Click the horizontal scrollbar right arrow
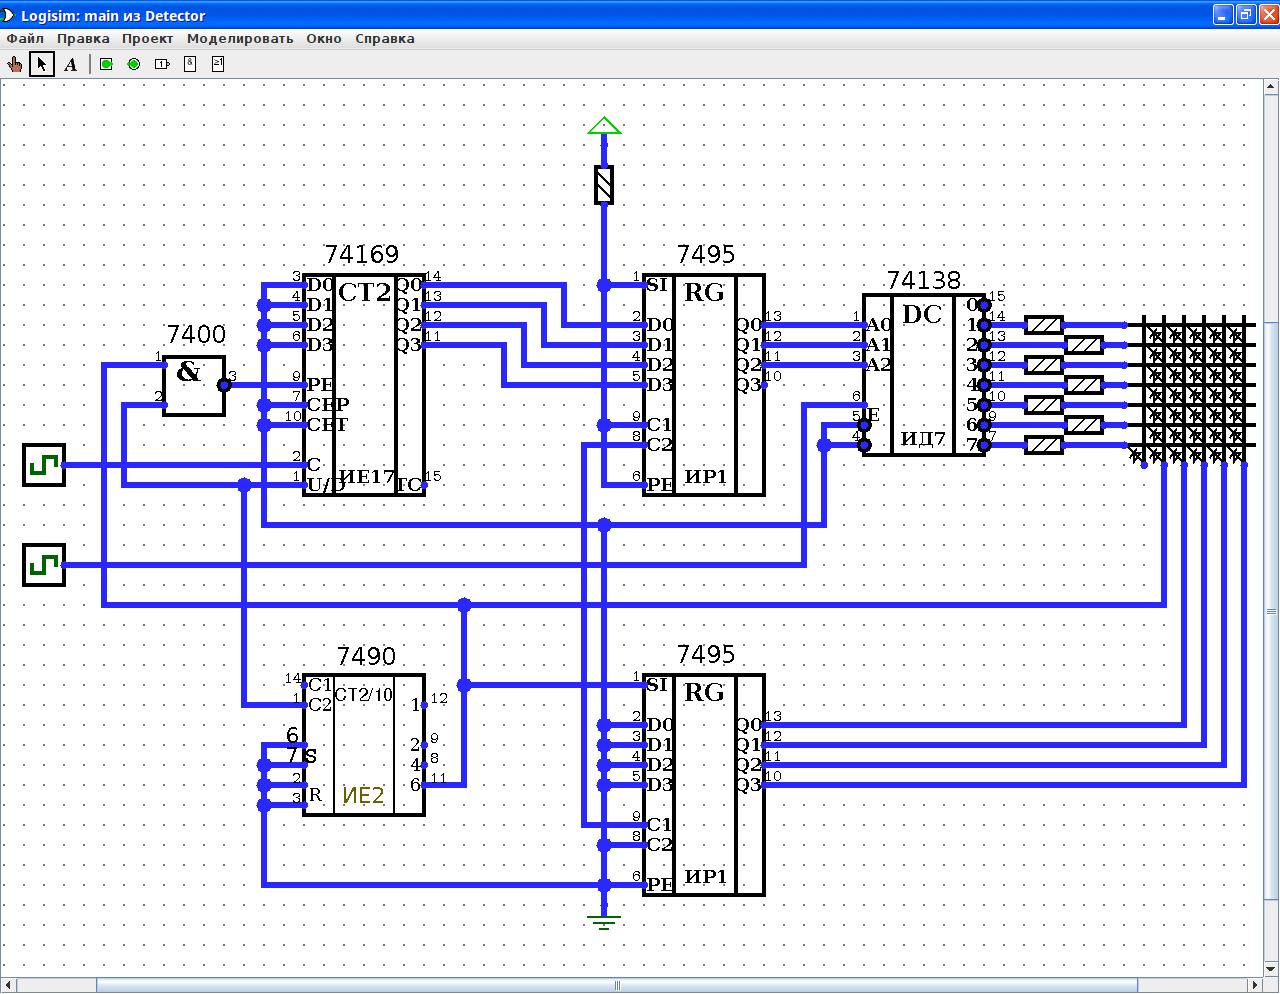 tap(1254, 985)
